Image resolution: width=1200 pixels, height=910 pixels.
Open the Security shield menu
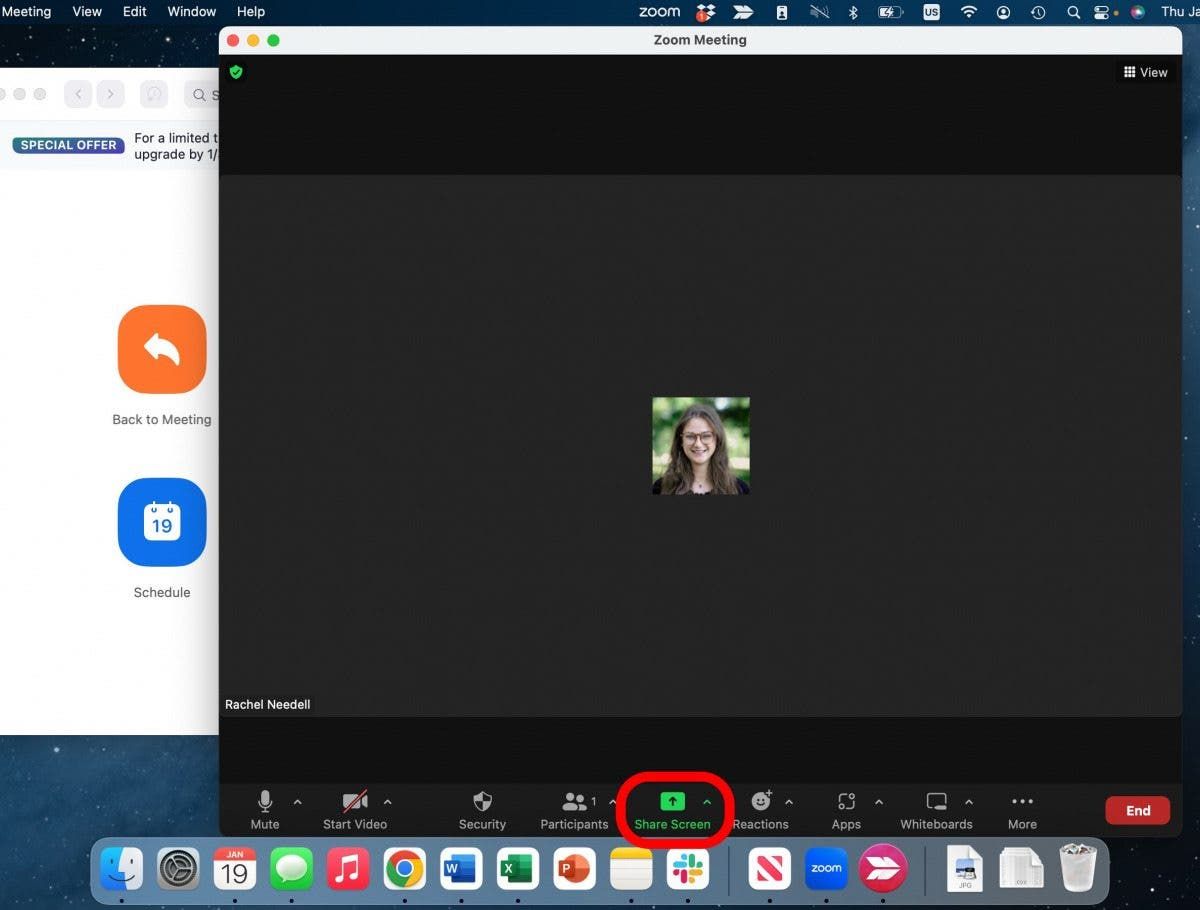(482, 811)
